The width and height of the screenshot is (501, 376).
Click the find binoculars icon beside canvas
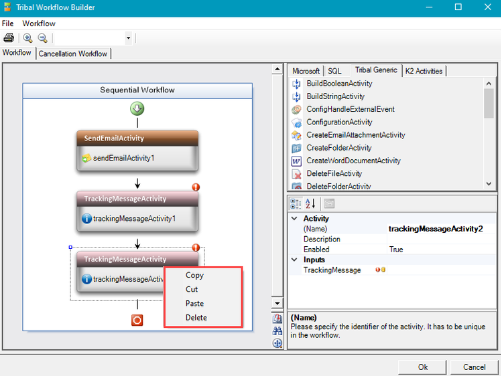tap(277, 331)
